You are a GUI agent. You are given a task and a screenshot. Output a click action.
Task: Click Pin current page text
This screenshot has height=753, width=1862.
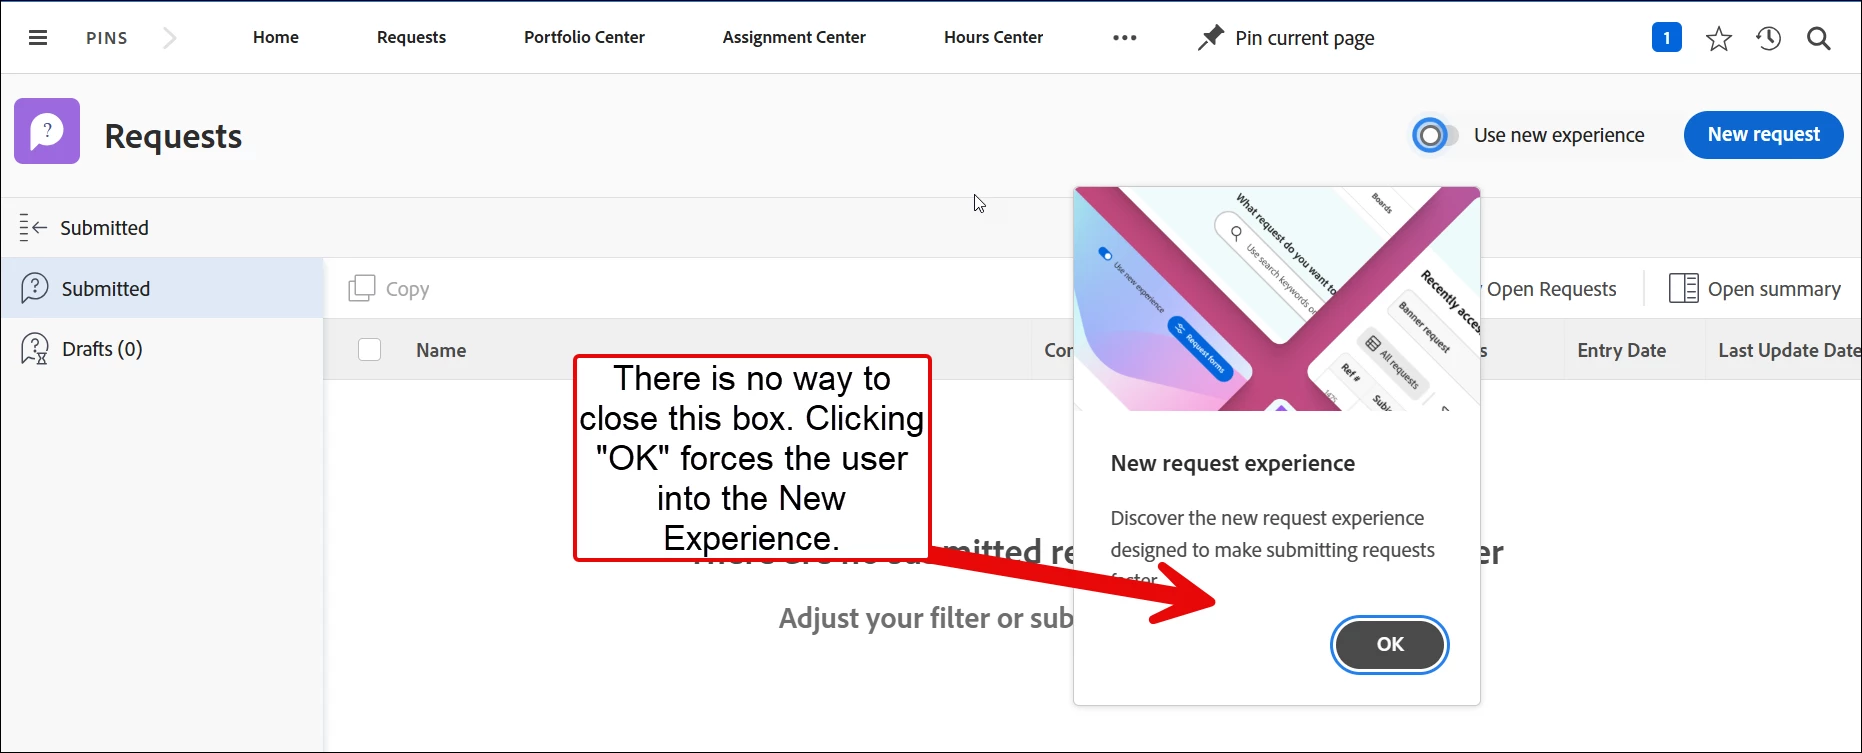(x=1305, y=38)
